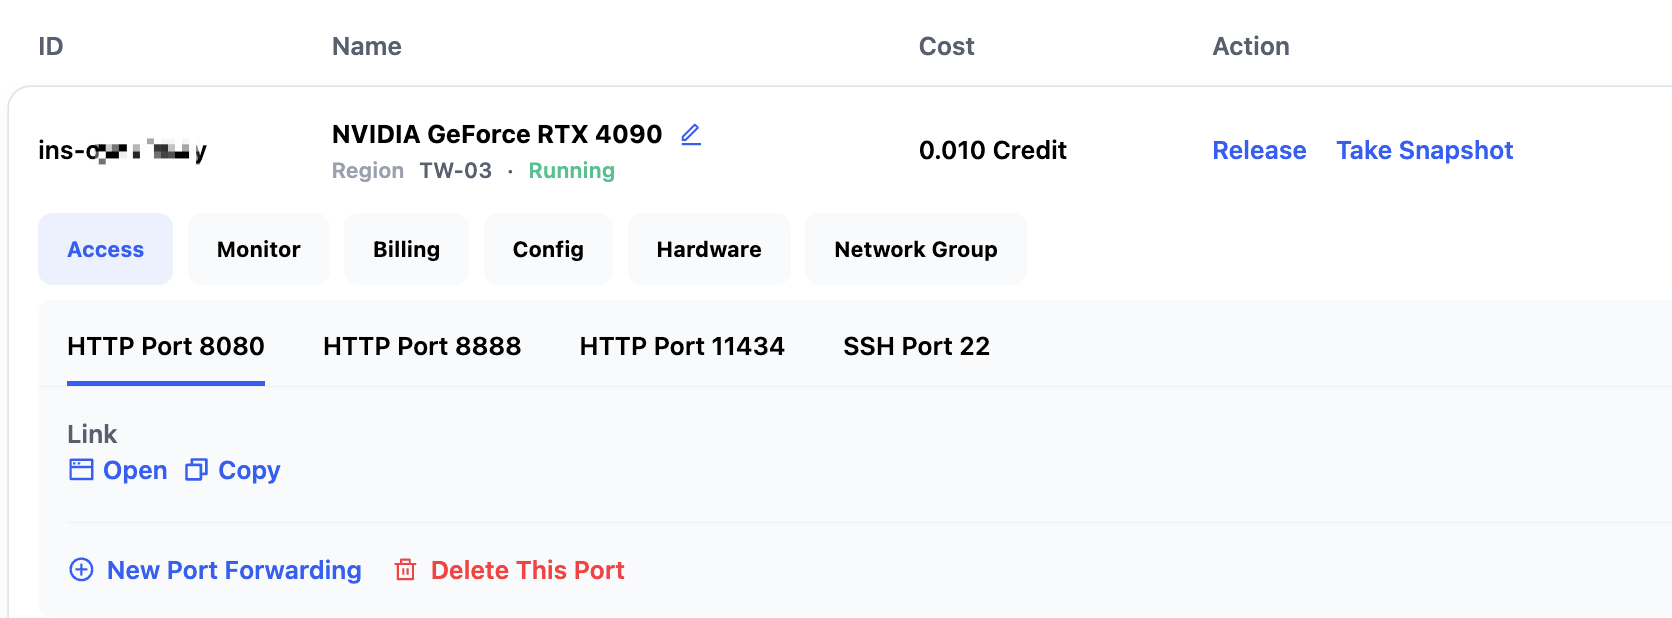Click the browser window icon next to Open
Viewport: 1672px width, 618px height.
(x=81, y=470)
